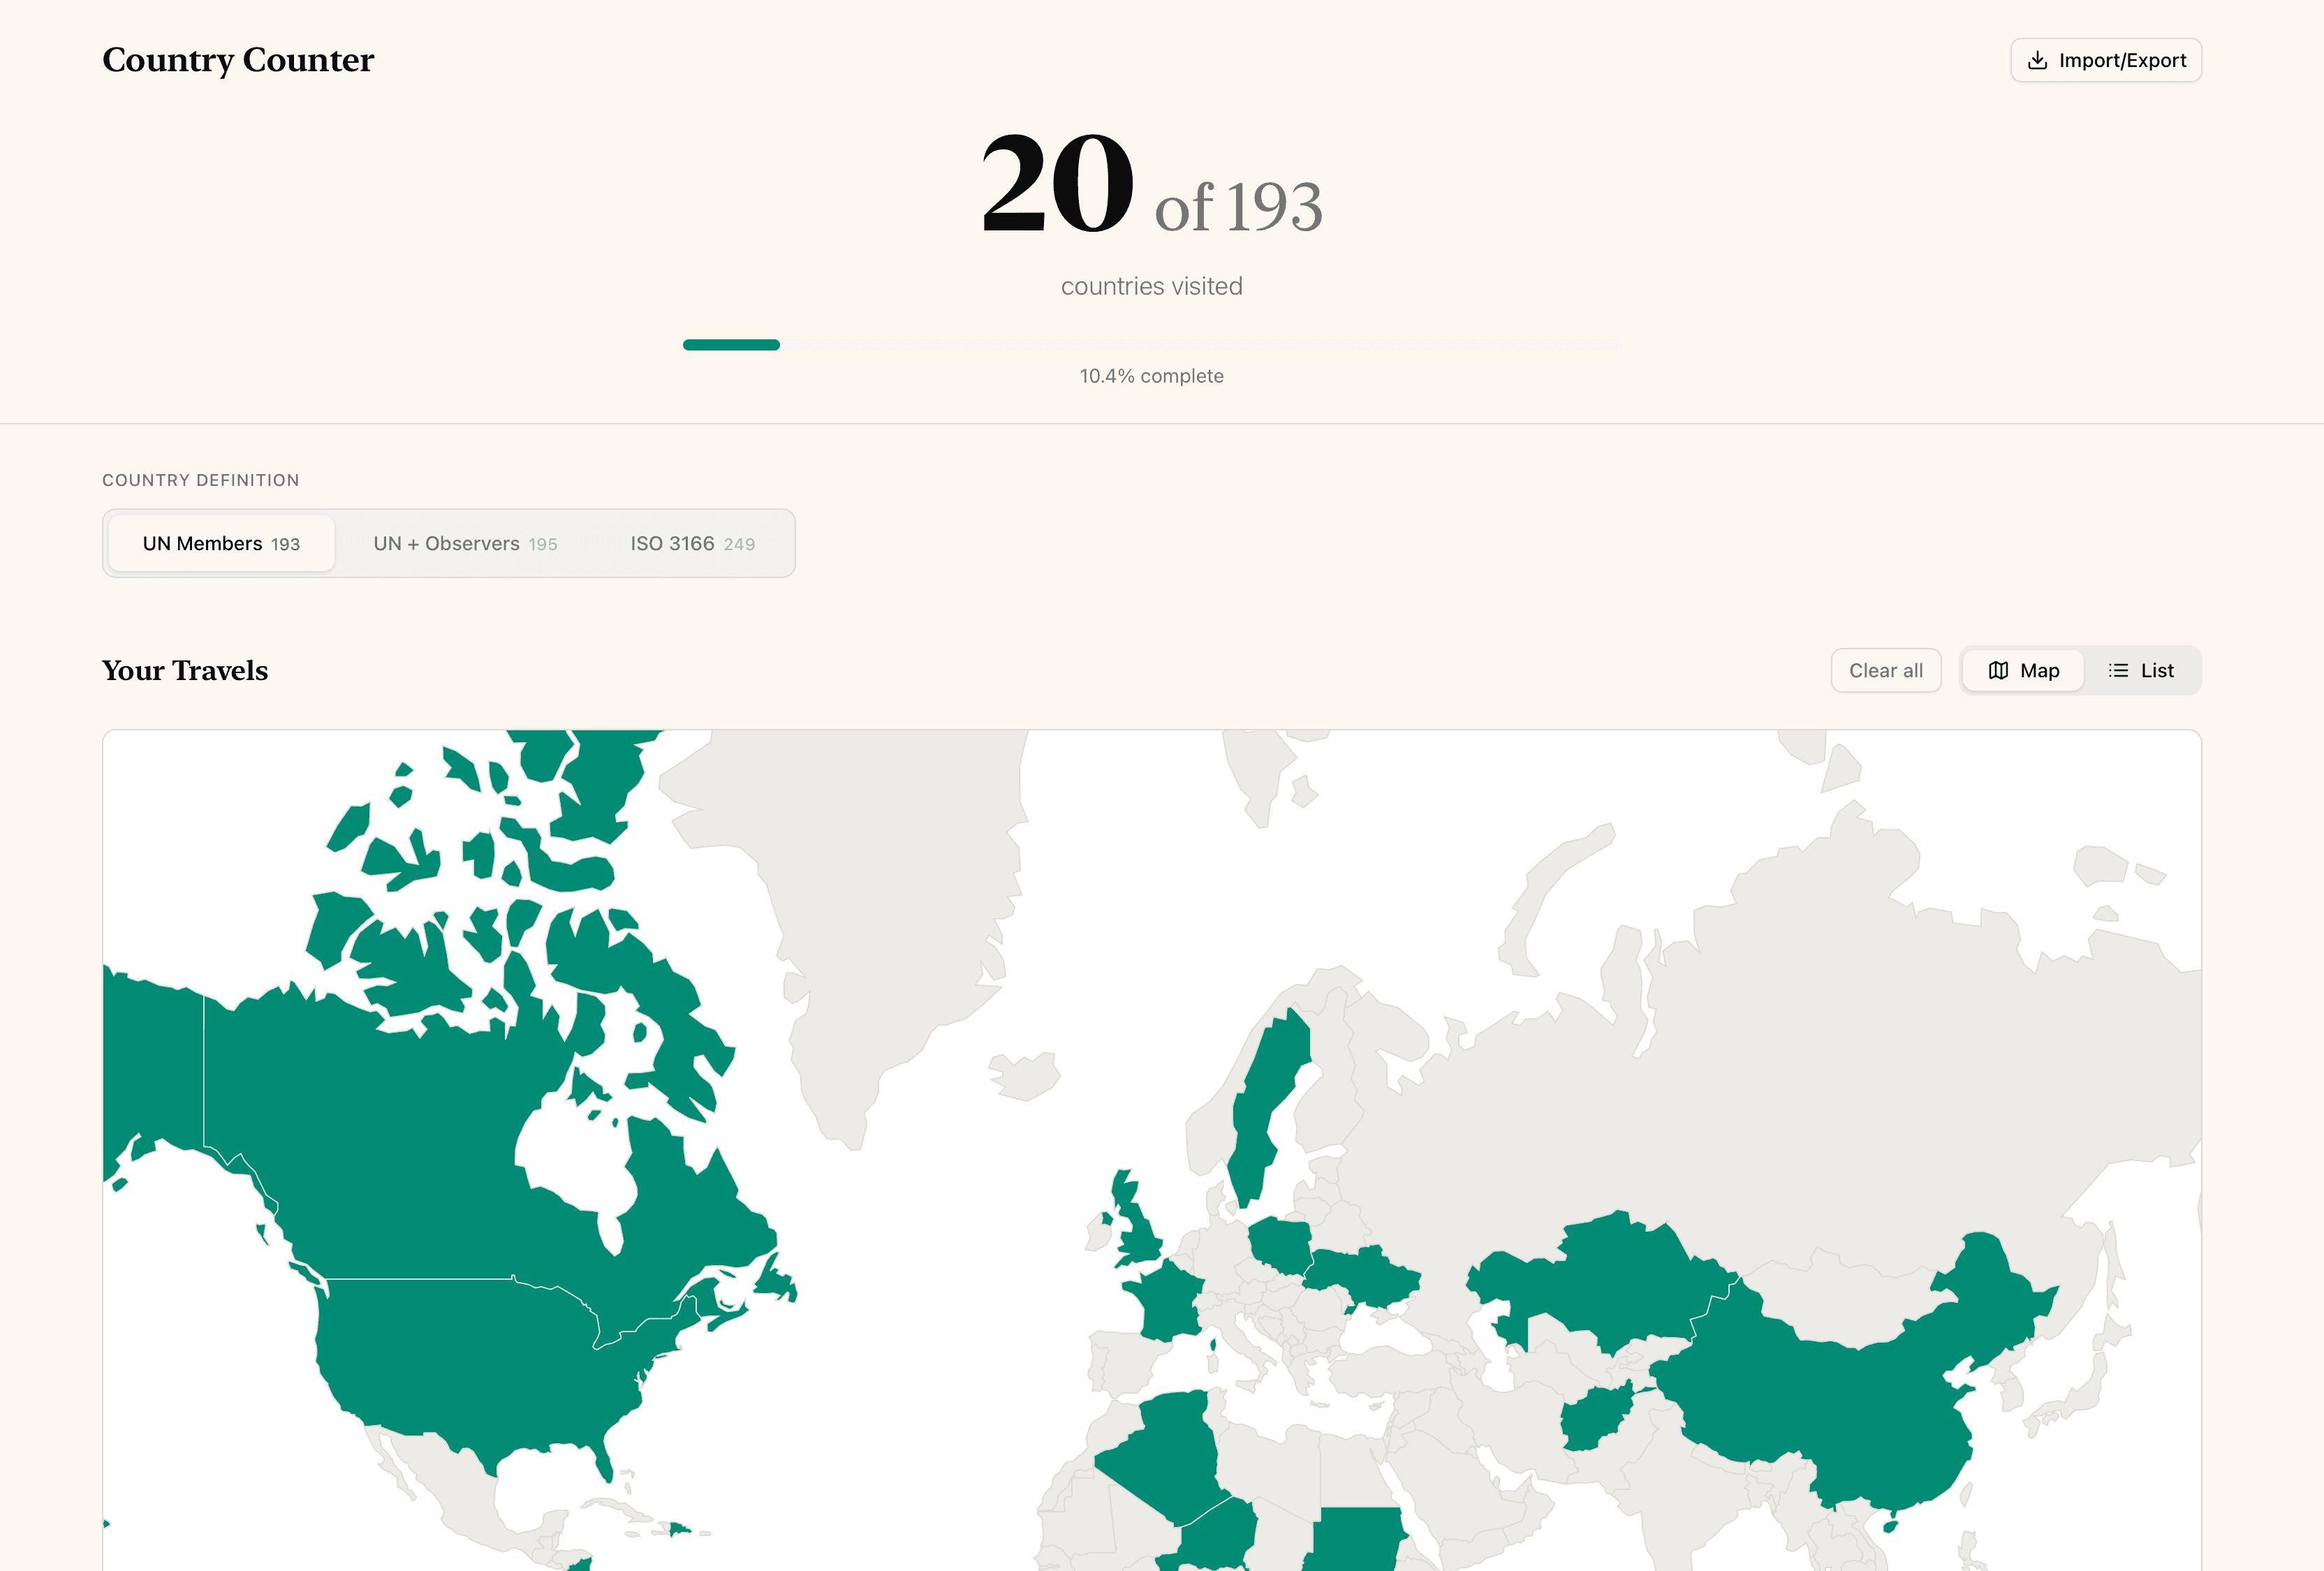Select the UN Members definition
Image resolution: width=2324 pixels, height=1571 pixels.
pos(221,544)
